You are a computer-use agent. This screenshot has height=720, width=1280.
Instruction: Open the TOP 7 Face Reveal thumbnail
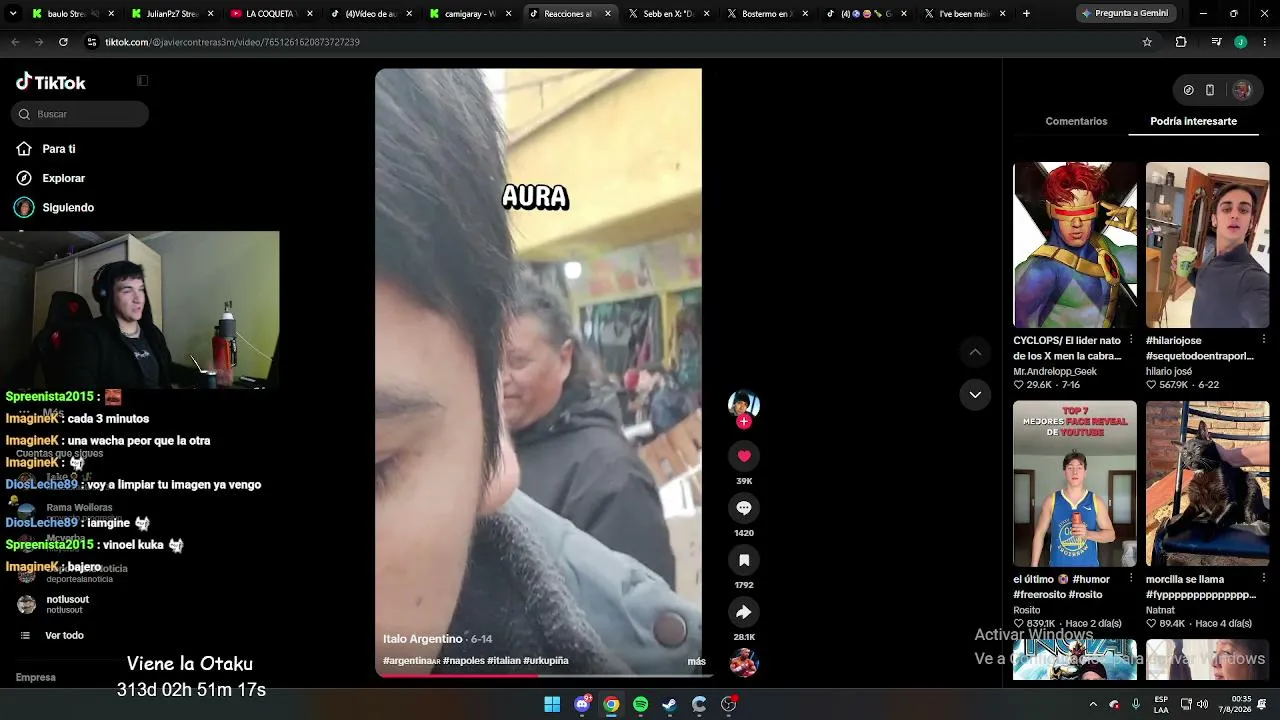(x=1075, y=484)
